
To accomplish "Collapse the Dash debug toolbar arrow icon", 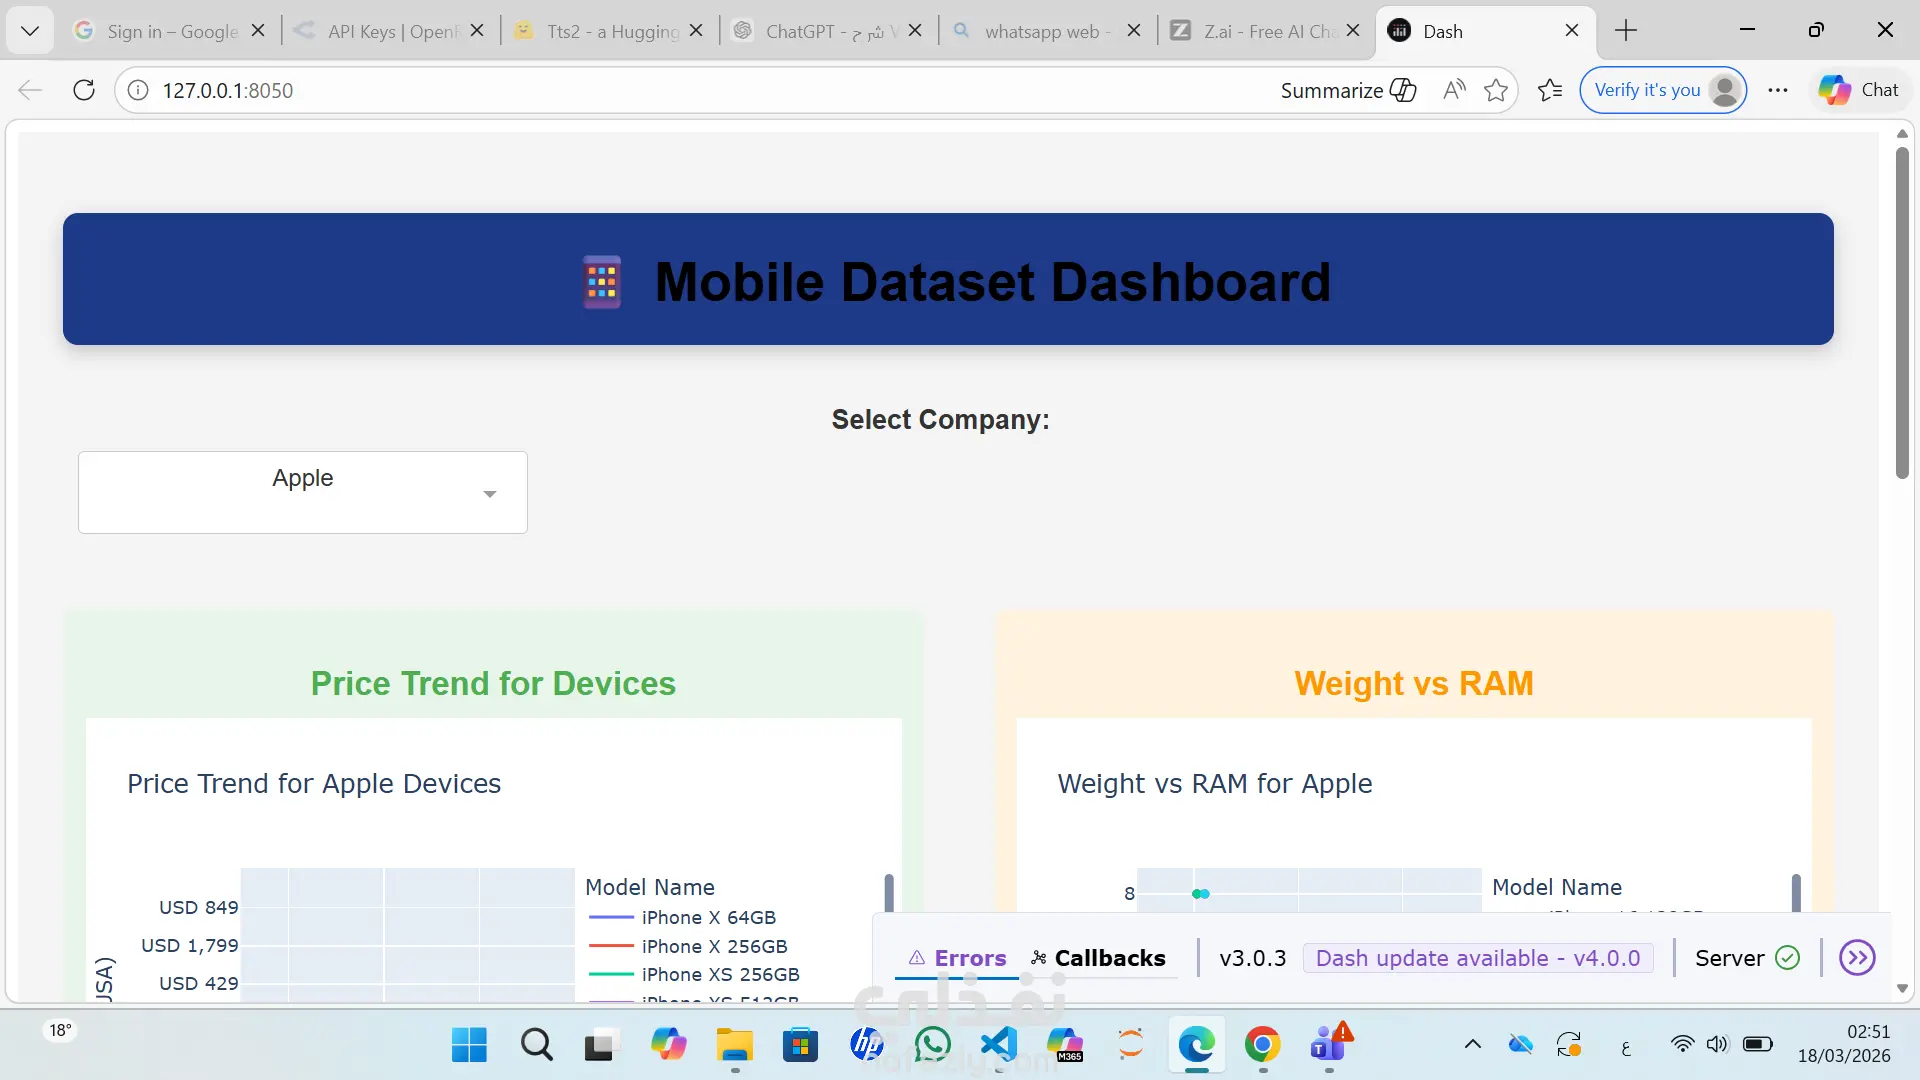I will tap(1857, 958).
